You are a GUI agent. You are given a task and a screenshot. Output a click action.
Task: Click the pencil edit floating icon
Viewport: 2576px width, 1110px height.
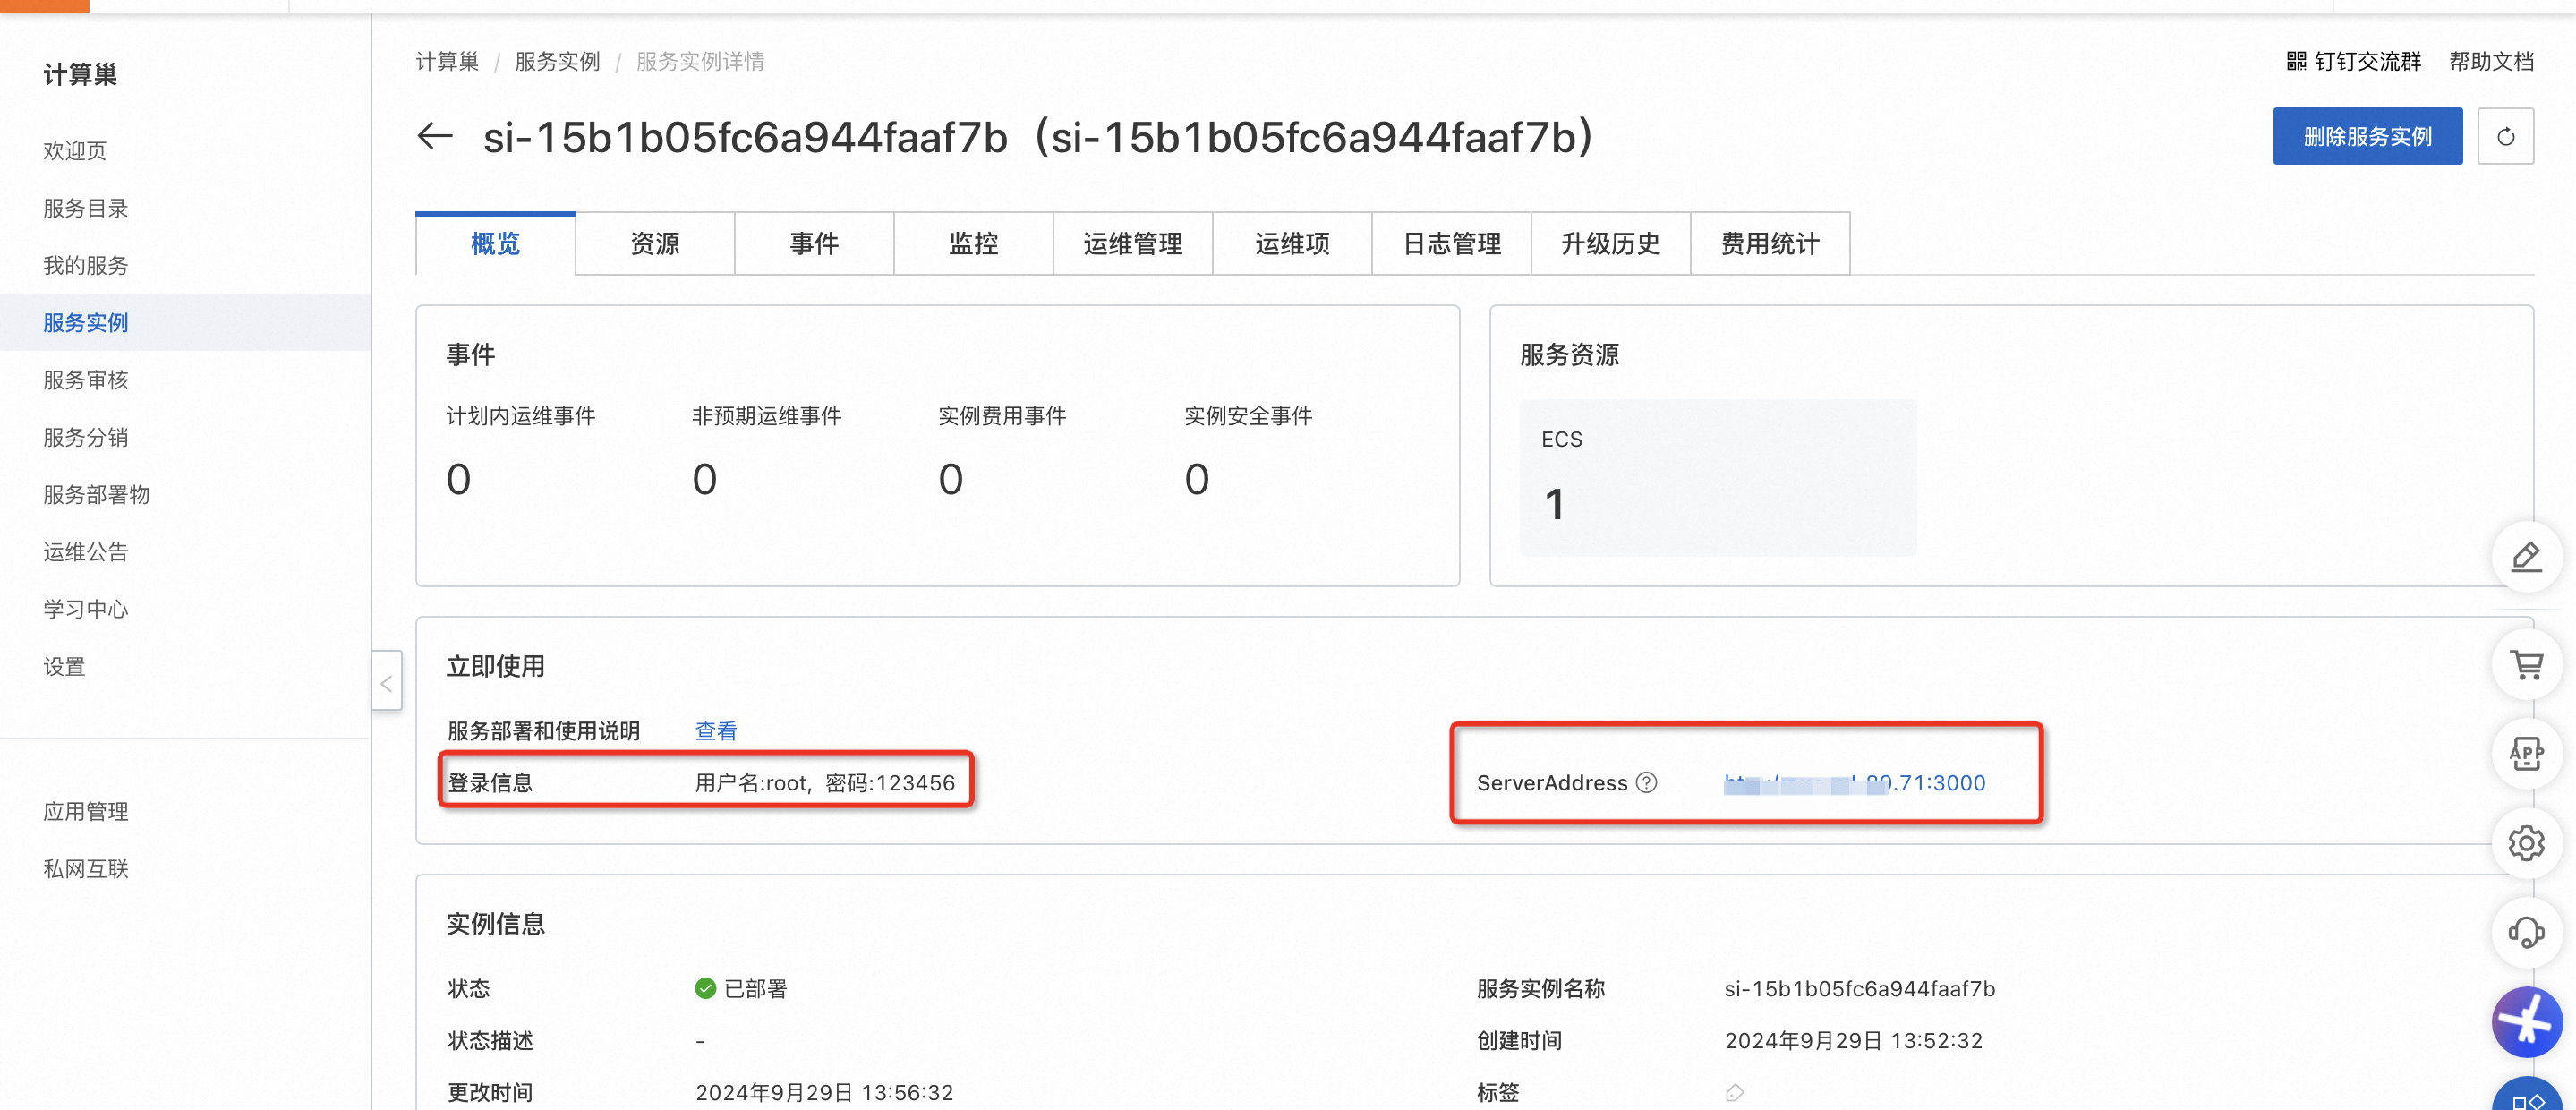click(x=2526, y=557)
